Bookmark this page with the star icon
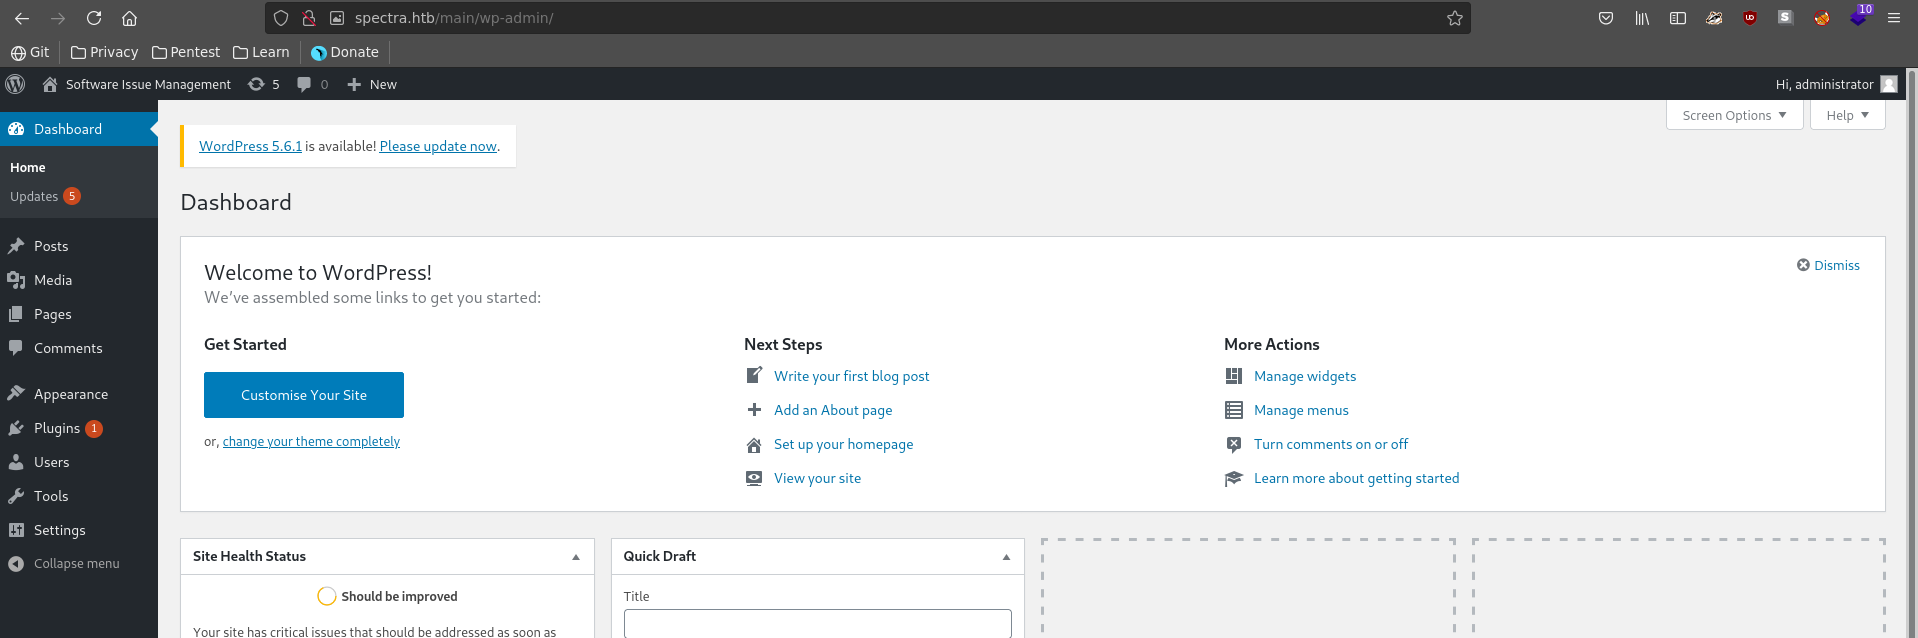Viewport: 1918px width, 638px height. click(x=1454, y=18)
